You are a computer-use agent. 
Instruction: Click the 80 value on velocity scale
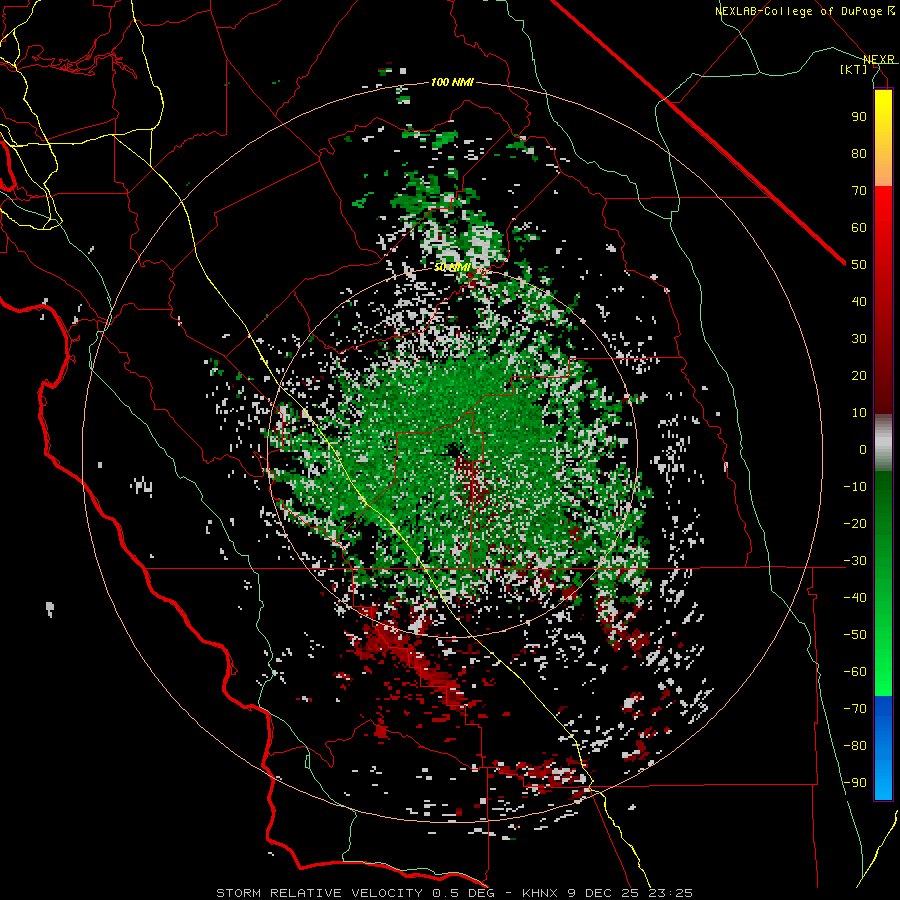click(x=859, y=154)
